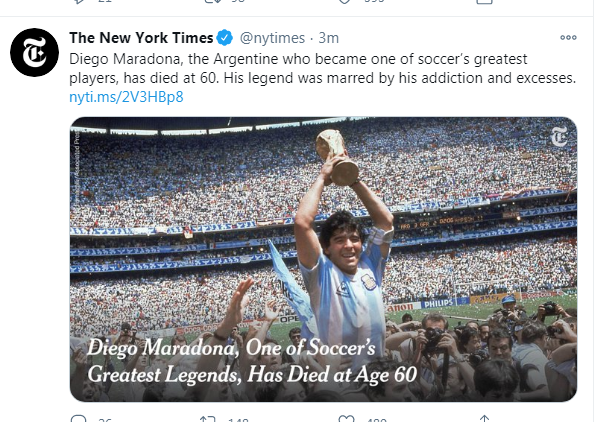The image size is (606, 422).
Task: Open the tweet's more options menu
Action: (x=568, y=38)
